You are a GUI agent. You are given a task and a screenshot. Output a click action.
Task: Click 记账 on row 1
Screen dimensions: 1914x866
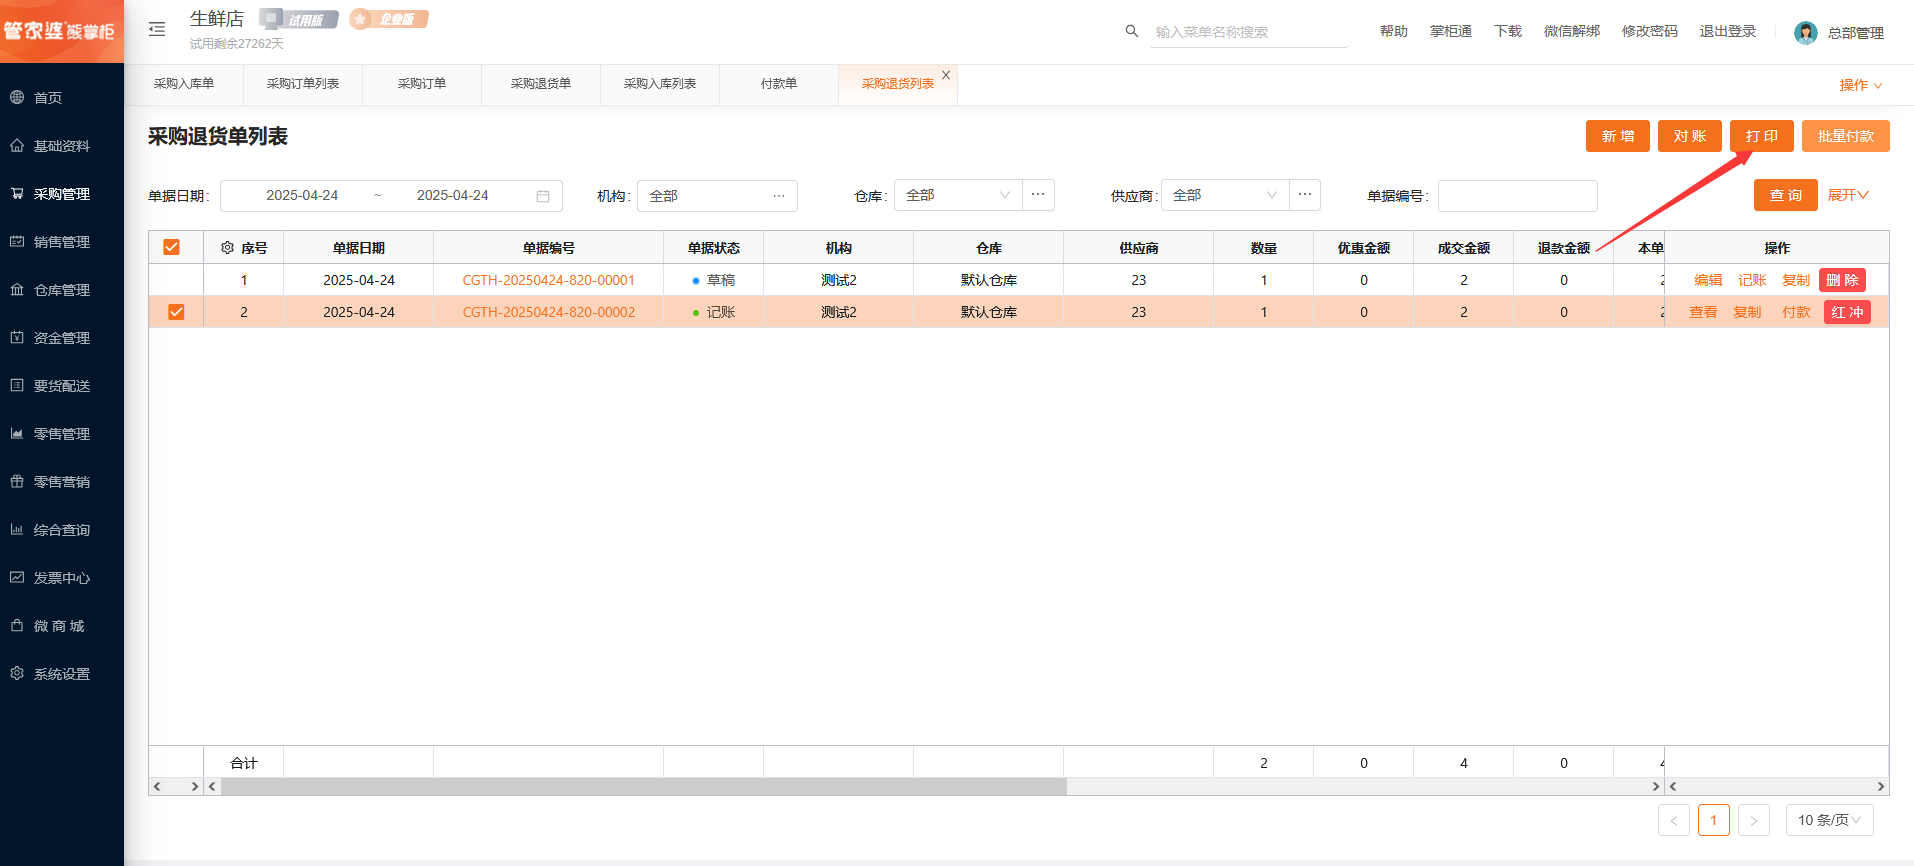1752,280
